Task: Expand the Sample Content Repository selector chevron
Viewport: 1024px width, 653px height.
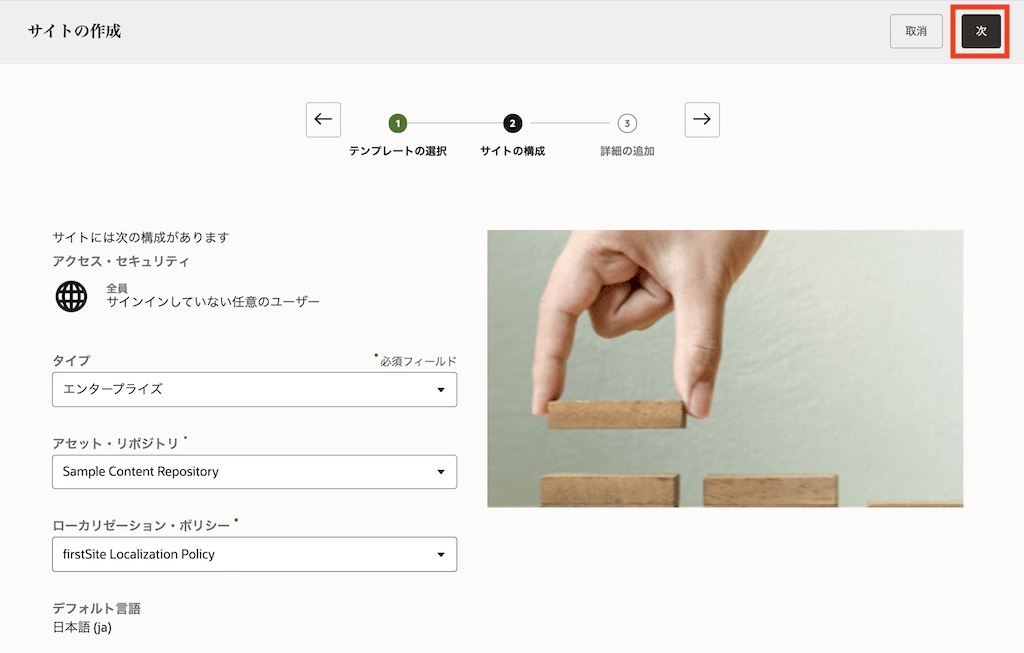Action: coord(440,471)
